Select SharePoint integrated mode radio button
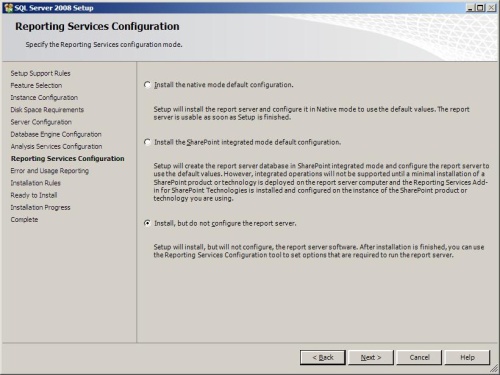This screenshot has width=500, height=375. [x=147, y=142]
